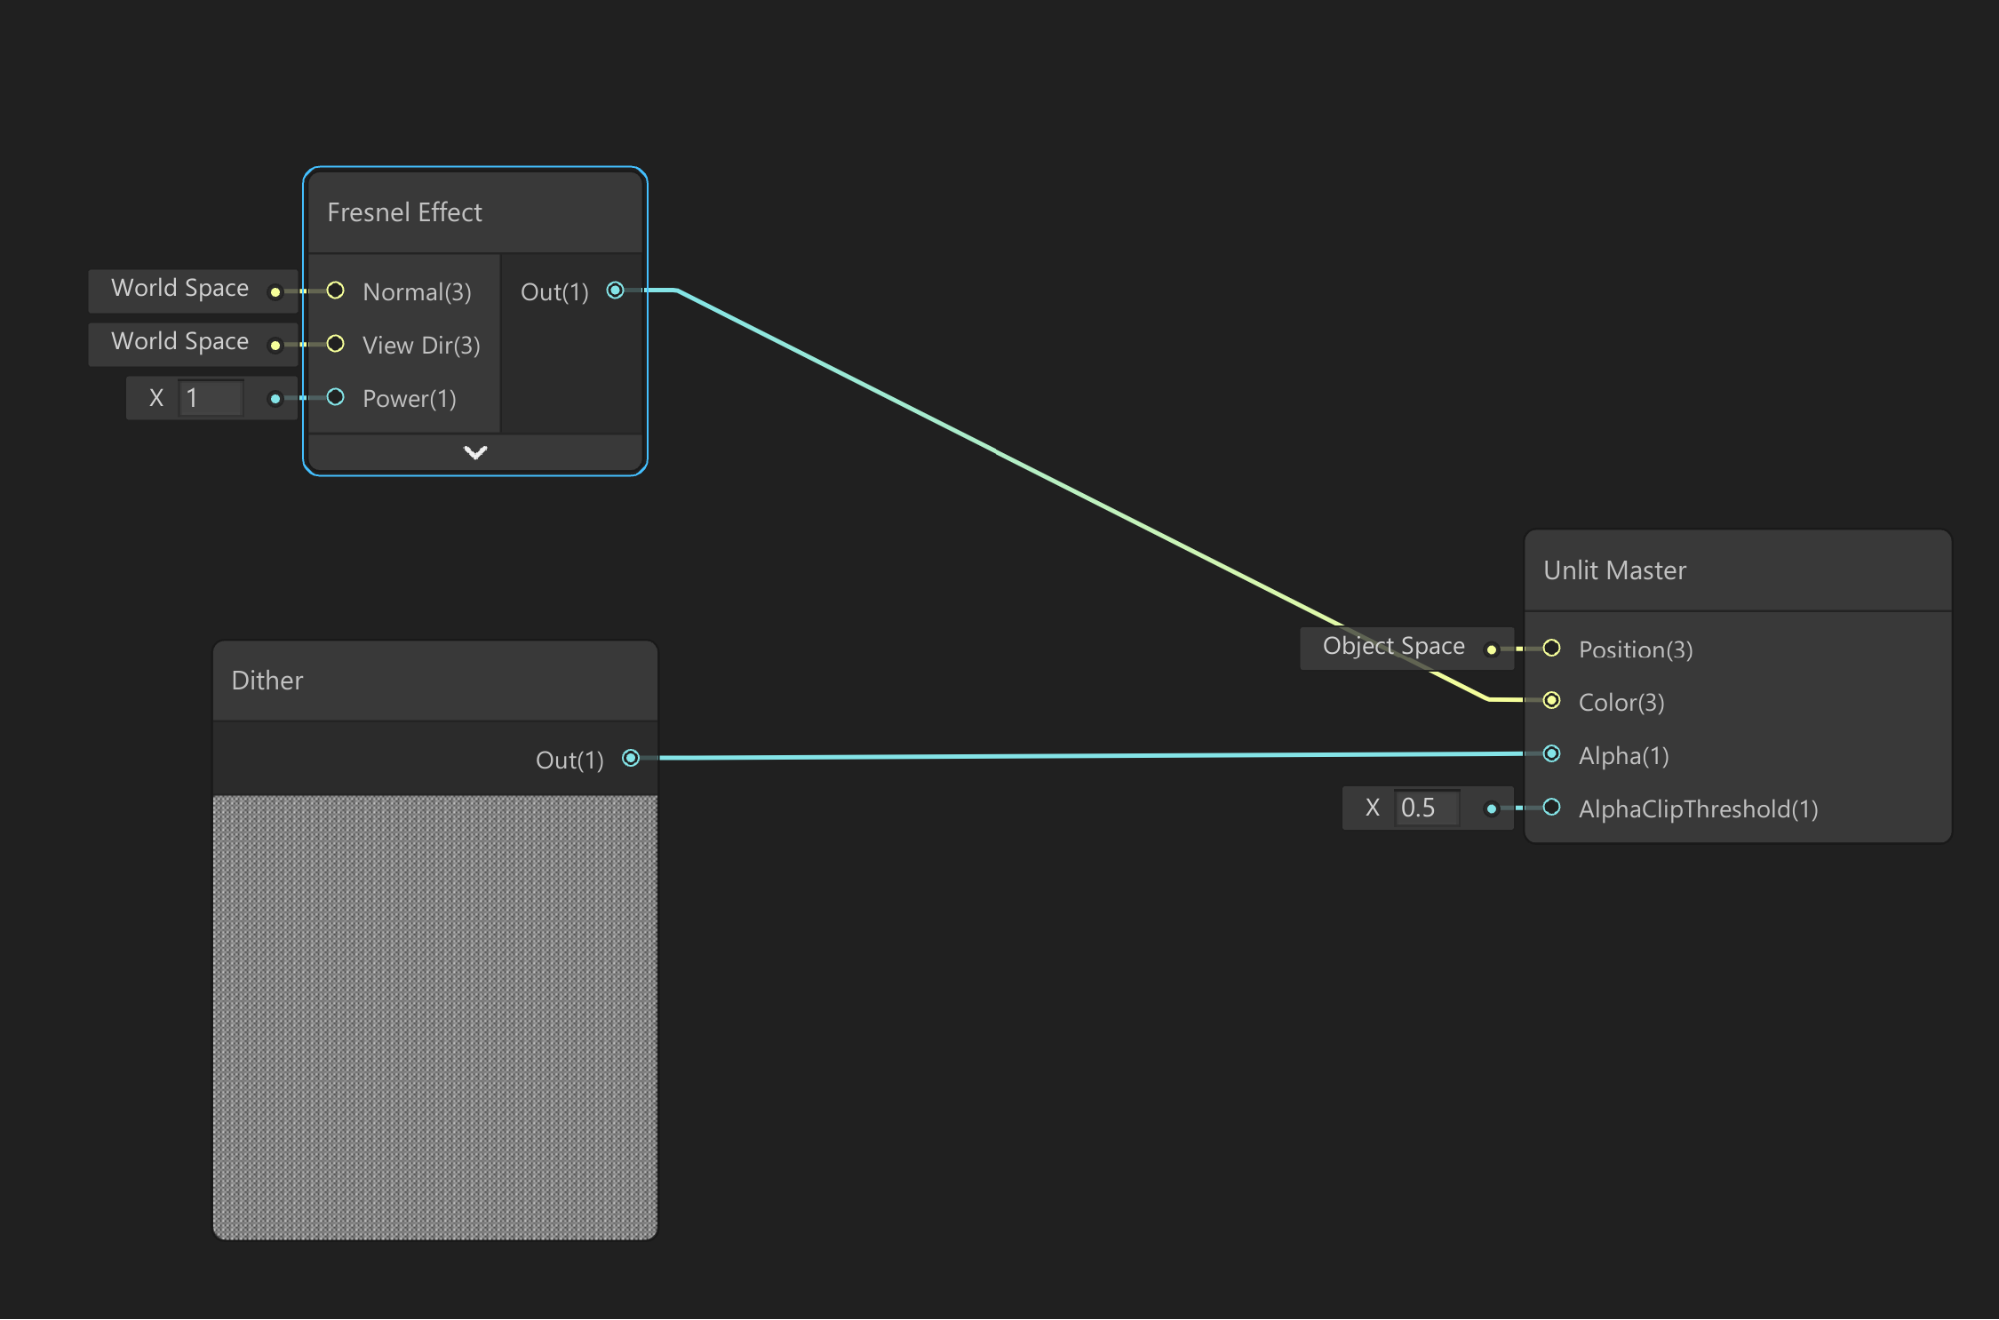Click the View Dir(3) input port
The image size is (1999, 1320).
(336, 345)
